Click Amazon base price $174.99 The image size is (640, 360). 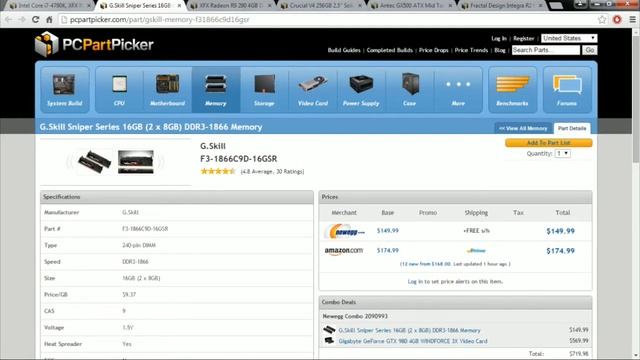click(x=388, y=251)
